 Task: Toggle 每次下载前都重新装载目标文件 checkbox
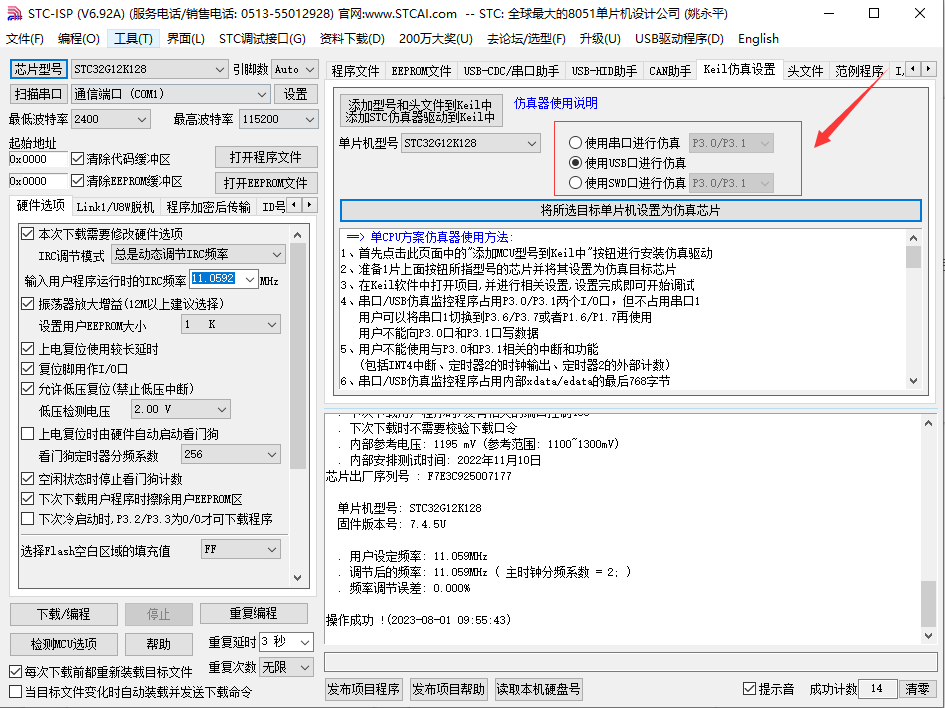(x=16, y=672)
